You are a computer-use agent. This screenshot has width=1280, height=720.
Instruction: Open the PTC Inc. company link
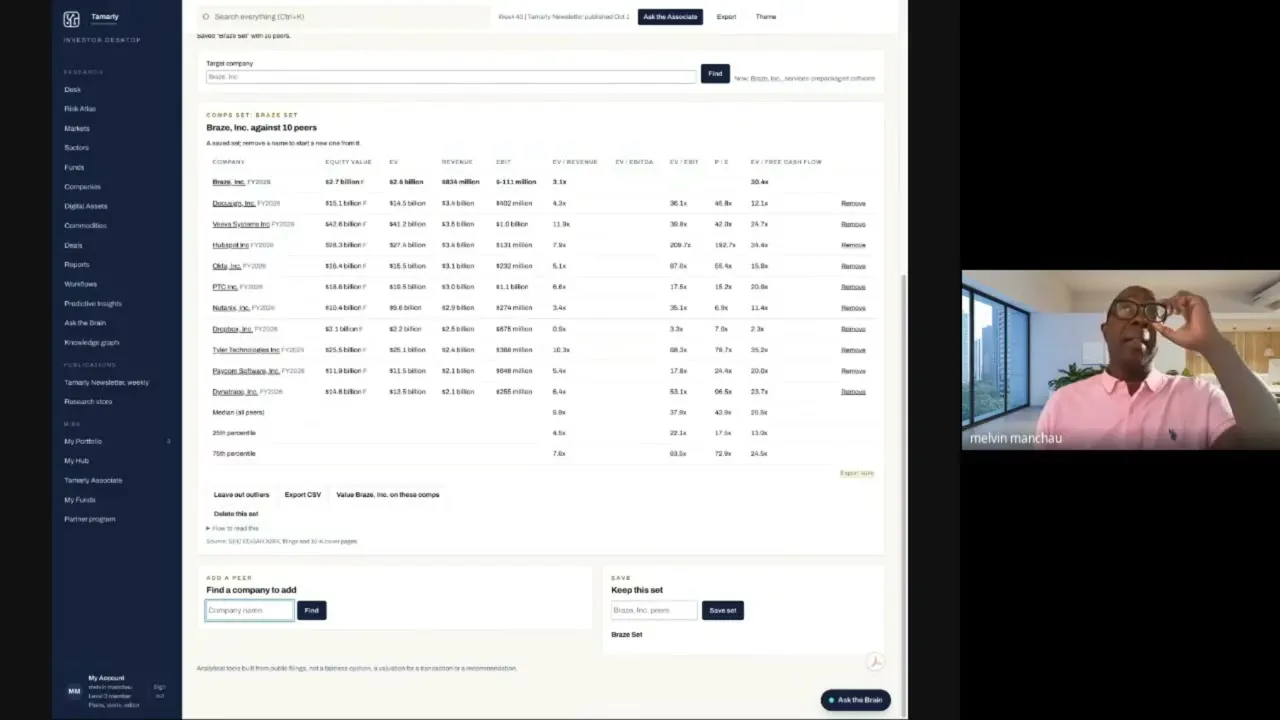(x=225, y=287)
